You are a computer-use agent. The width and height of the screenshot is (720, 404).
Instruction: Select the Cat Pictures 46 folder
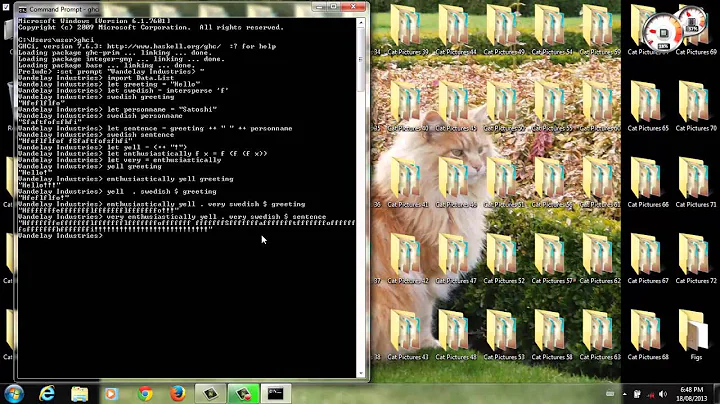tap(456, 183)
